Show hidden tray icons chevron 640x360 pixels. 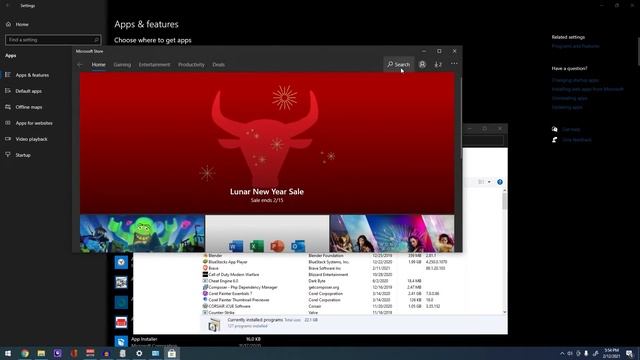coord(562,353)
